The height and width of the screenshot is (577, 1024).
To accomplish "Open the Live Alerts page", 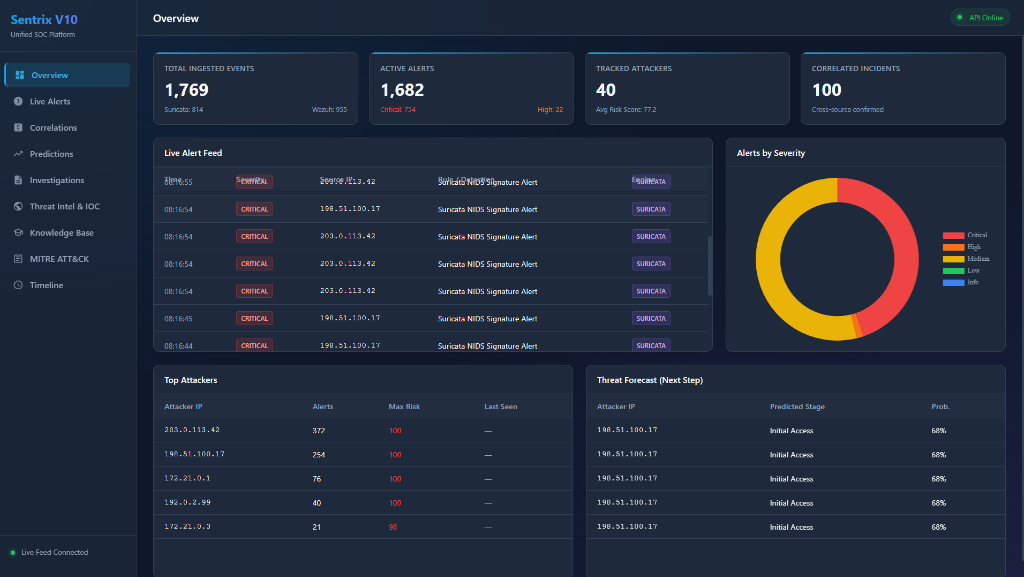I will click(x=67, y=101).
